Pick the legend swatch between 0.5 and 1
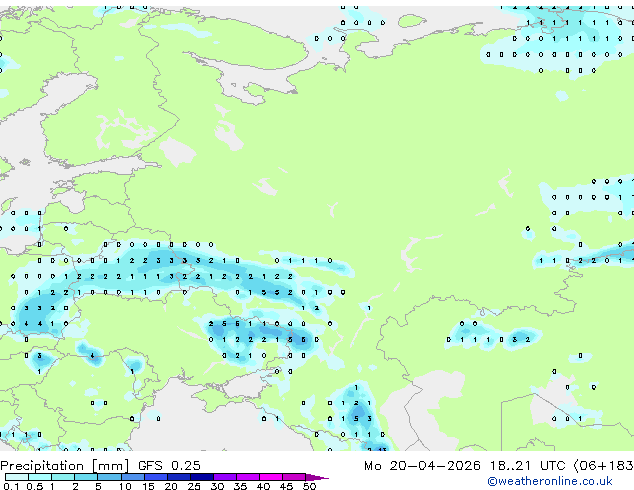 [40, 477]
